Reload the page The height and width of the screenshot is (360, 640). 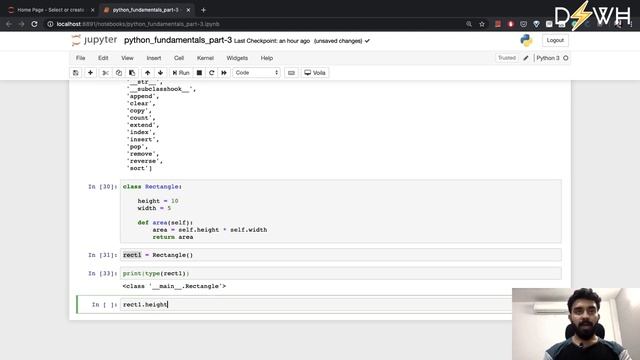[x=34, y=24]
